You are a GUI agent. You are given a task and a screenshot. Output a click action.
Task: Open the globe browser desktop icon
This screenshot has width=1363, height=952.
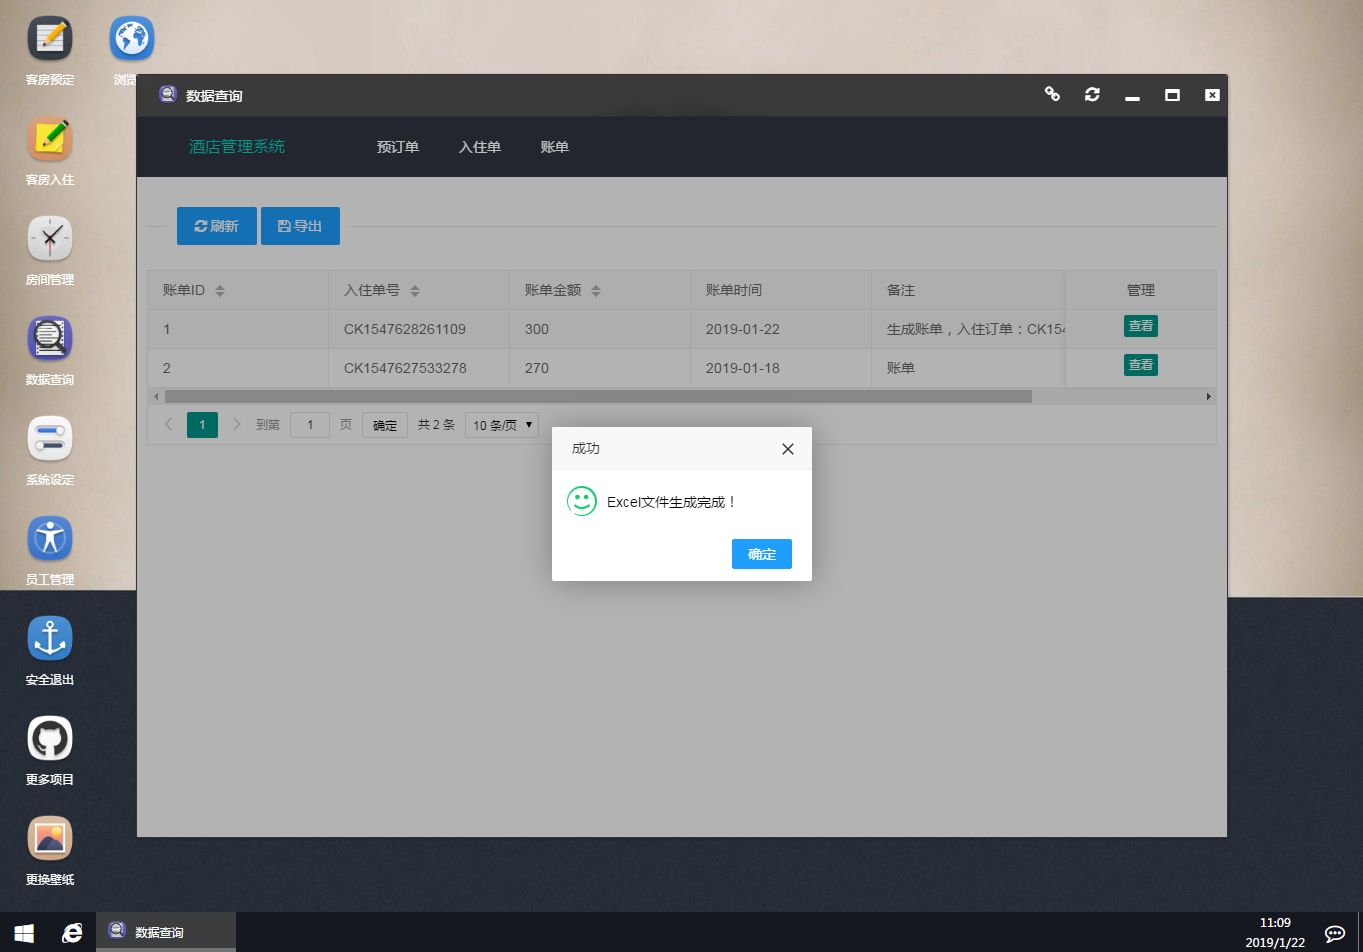click(x=132, y=39)
